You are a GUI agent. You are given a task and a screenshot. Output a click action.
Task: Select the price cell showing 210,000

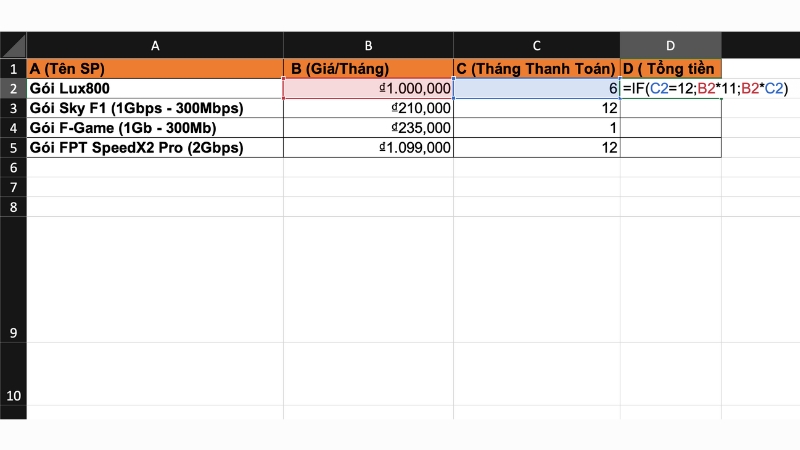tap(368, 108)
